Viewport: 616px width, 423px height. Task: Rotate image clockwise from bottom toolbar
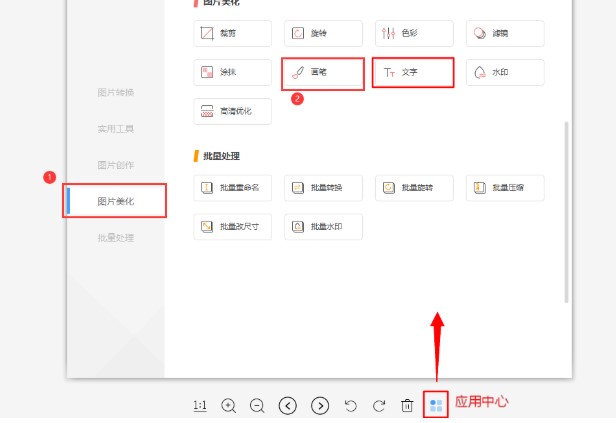[x=379, y=405]
